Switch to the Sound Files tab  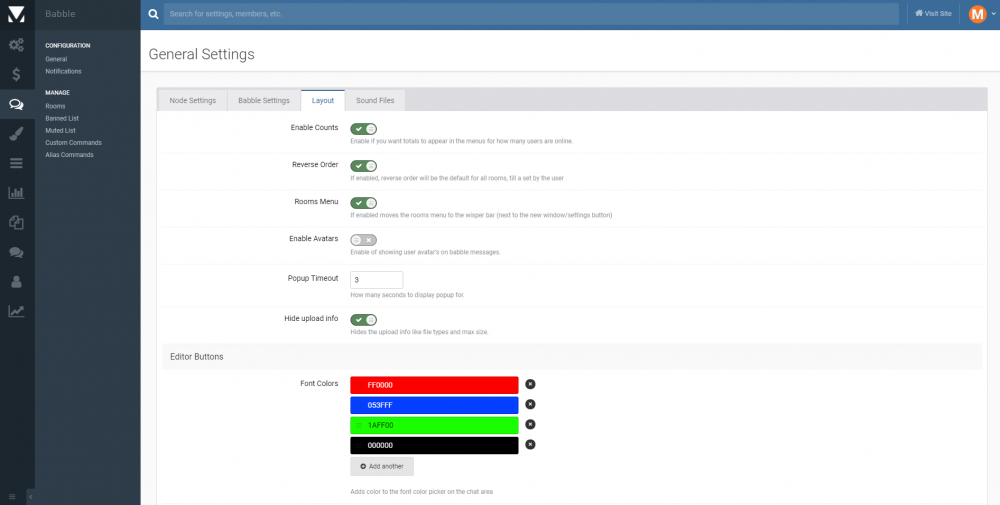click(375, 101)
